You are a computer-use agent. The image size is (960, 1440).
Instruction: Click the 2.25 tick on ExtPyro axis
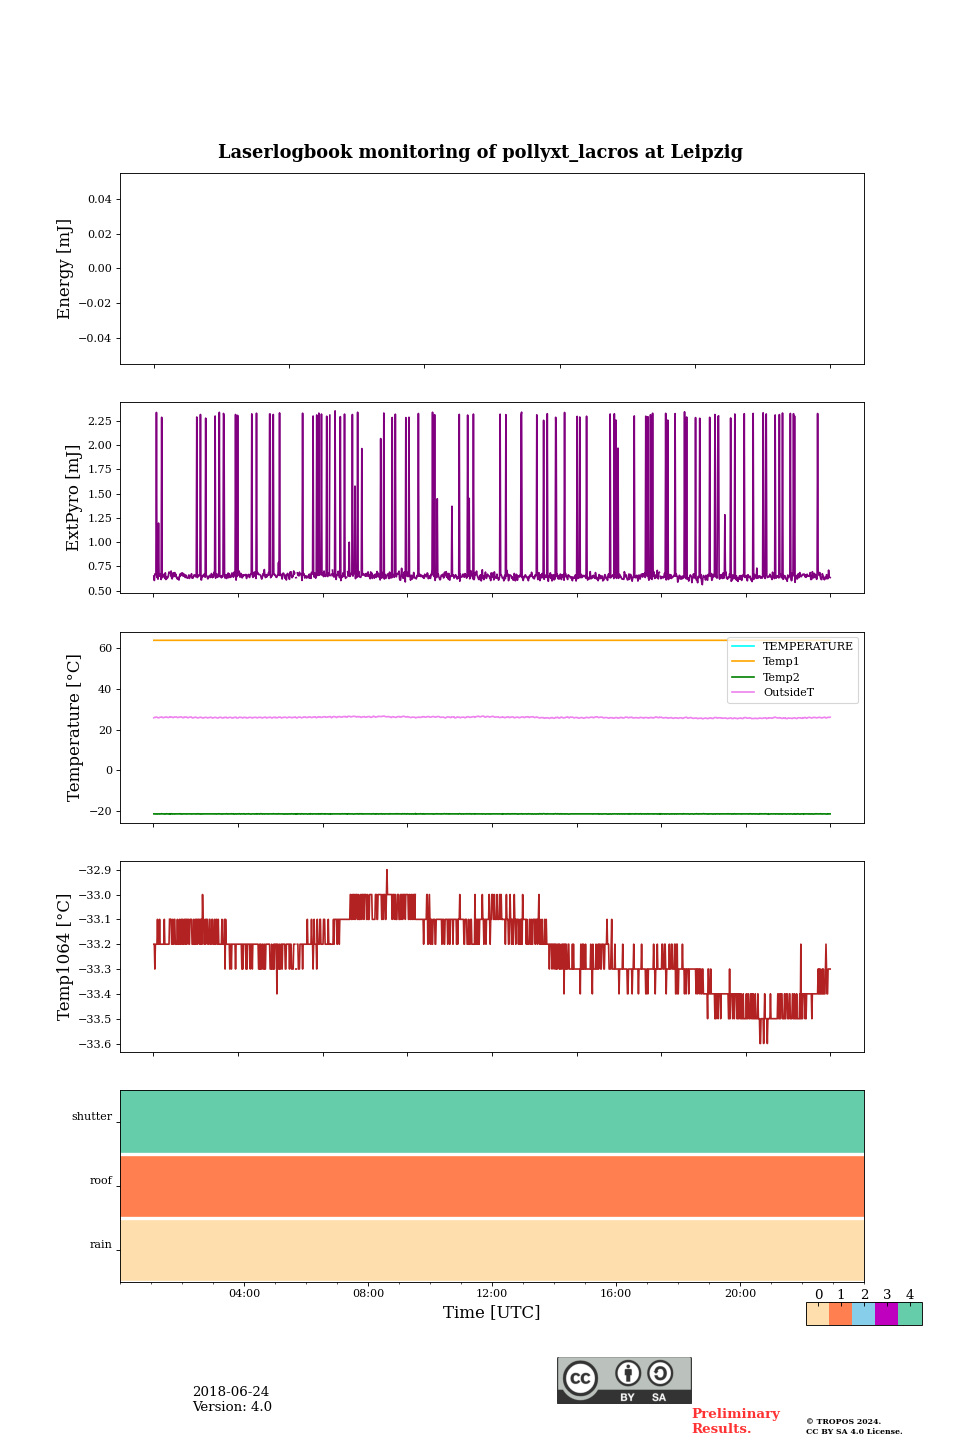click(x=100, y=421)
